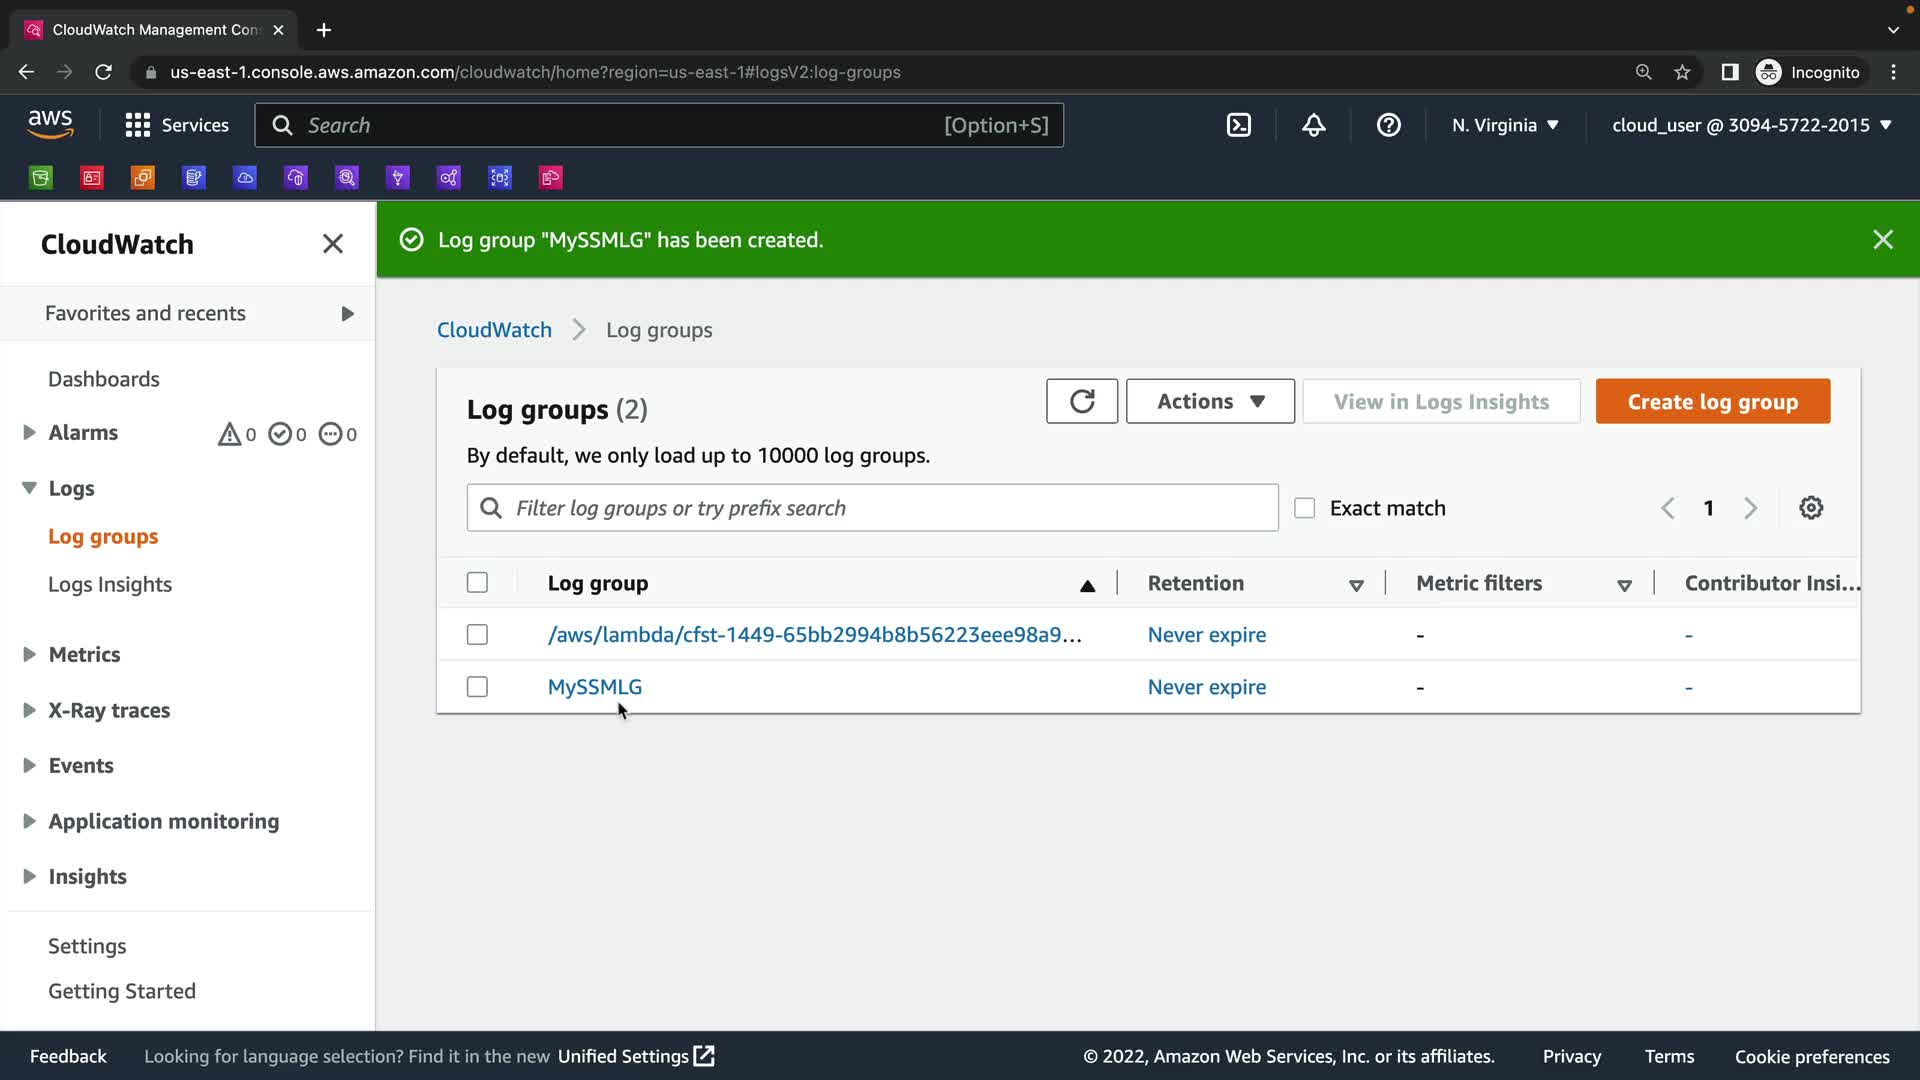Viewport: 1920px width, 1080px height.
Task: Click the Create log group button
Action: 1712,401
